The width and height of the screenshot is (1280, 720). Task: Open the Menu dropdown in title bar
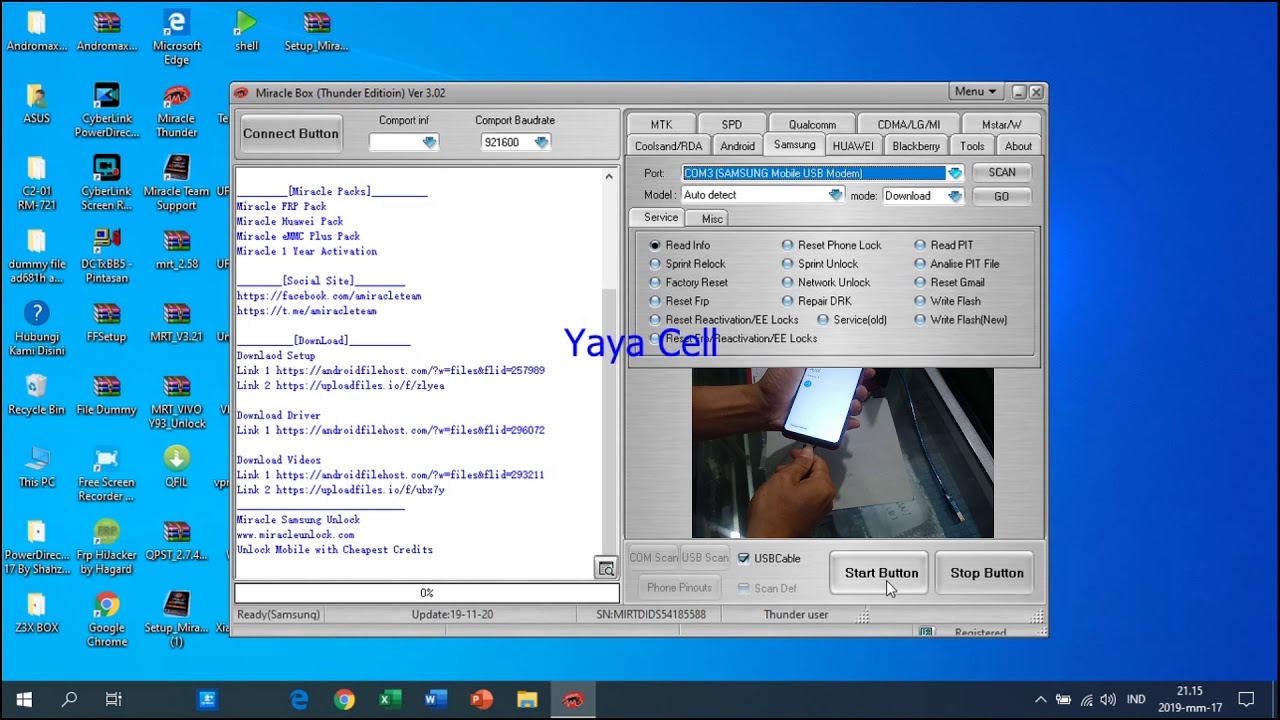pos(975,92)
